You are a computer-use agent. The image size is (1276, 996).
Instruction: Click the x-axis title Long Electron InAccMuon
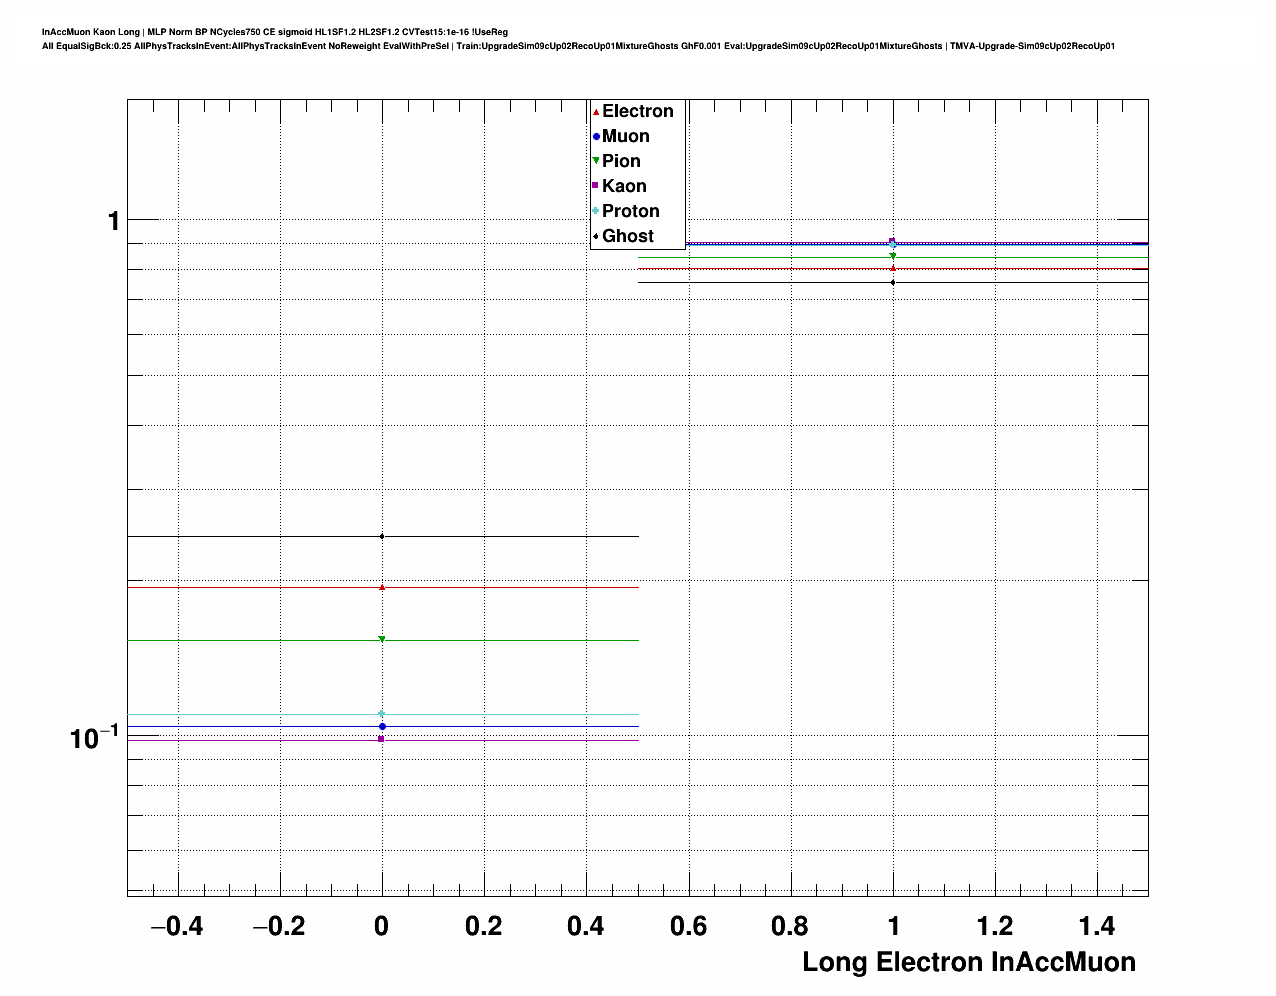coord(969,962)
